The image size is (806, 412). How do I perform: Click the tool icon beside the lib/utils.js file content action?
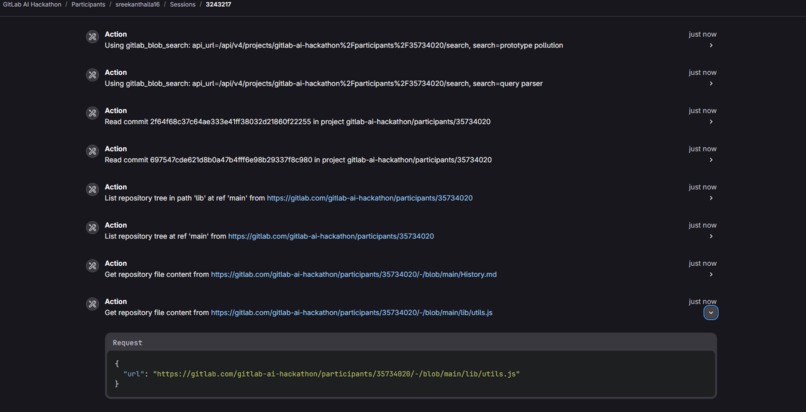point(92,304)
